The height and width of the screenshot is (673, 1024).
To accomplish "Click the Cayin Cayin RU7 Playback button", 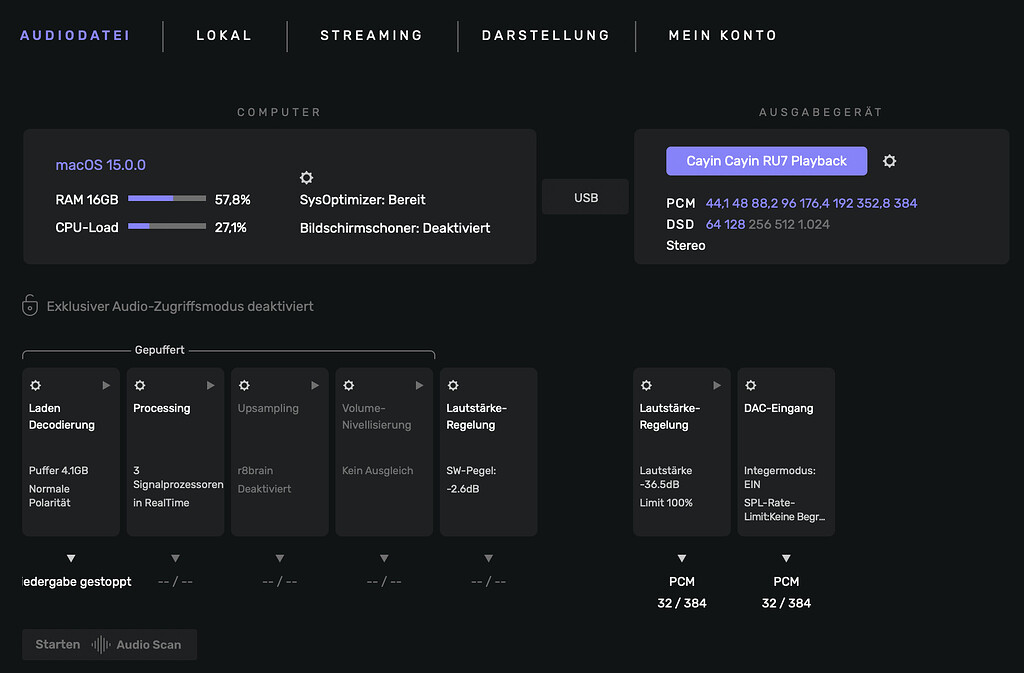I will tap(767, 161).
